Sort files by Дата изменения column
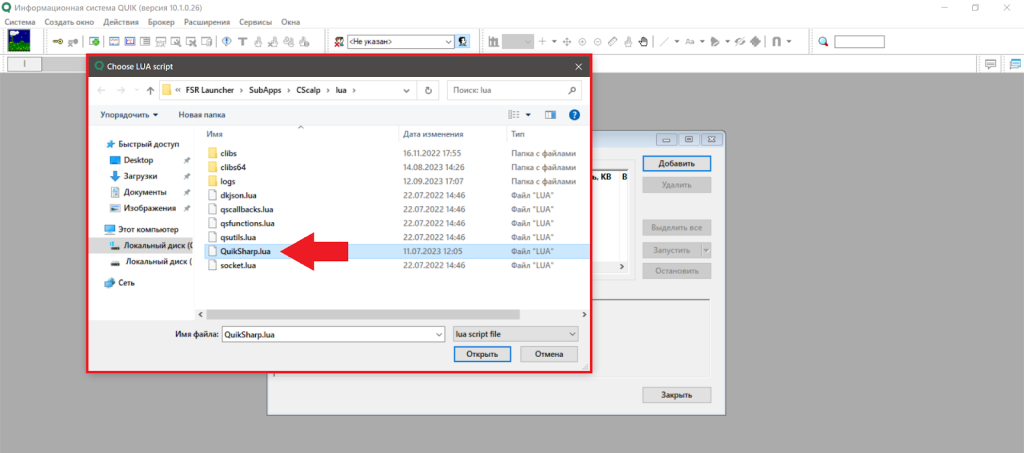The width and height of the screenshot is (1024, 453). click(x=433, y=134)
